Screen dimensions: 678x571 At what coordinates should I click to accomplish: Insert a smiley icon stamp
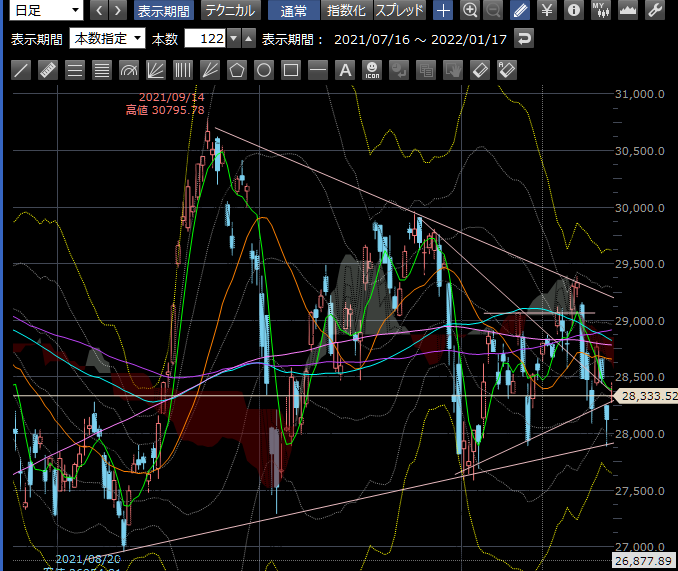(x=372, y=70)
